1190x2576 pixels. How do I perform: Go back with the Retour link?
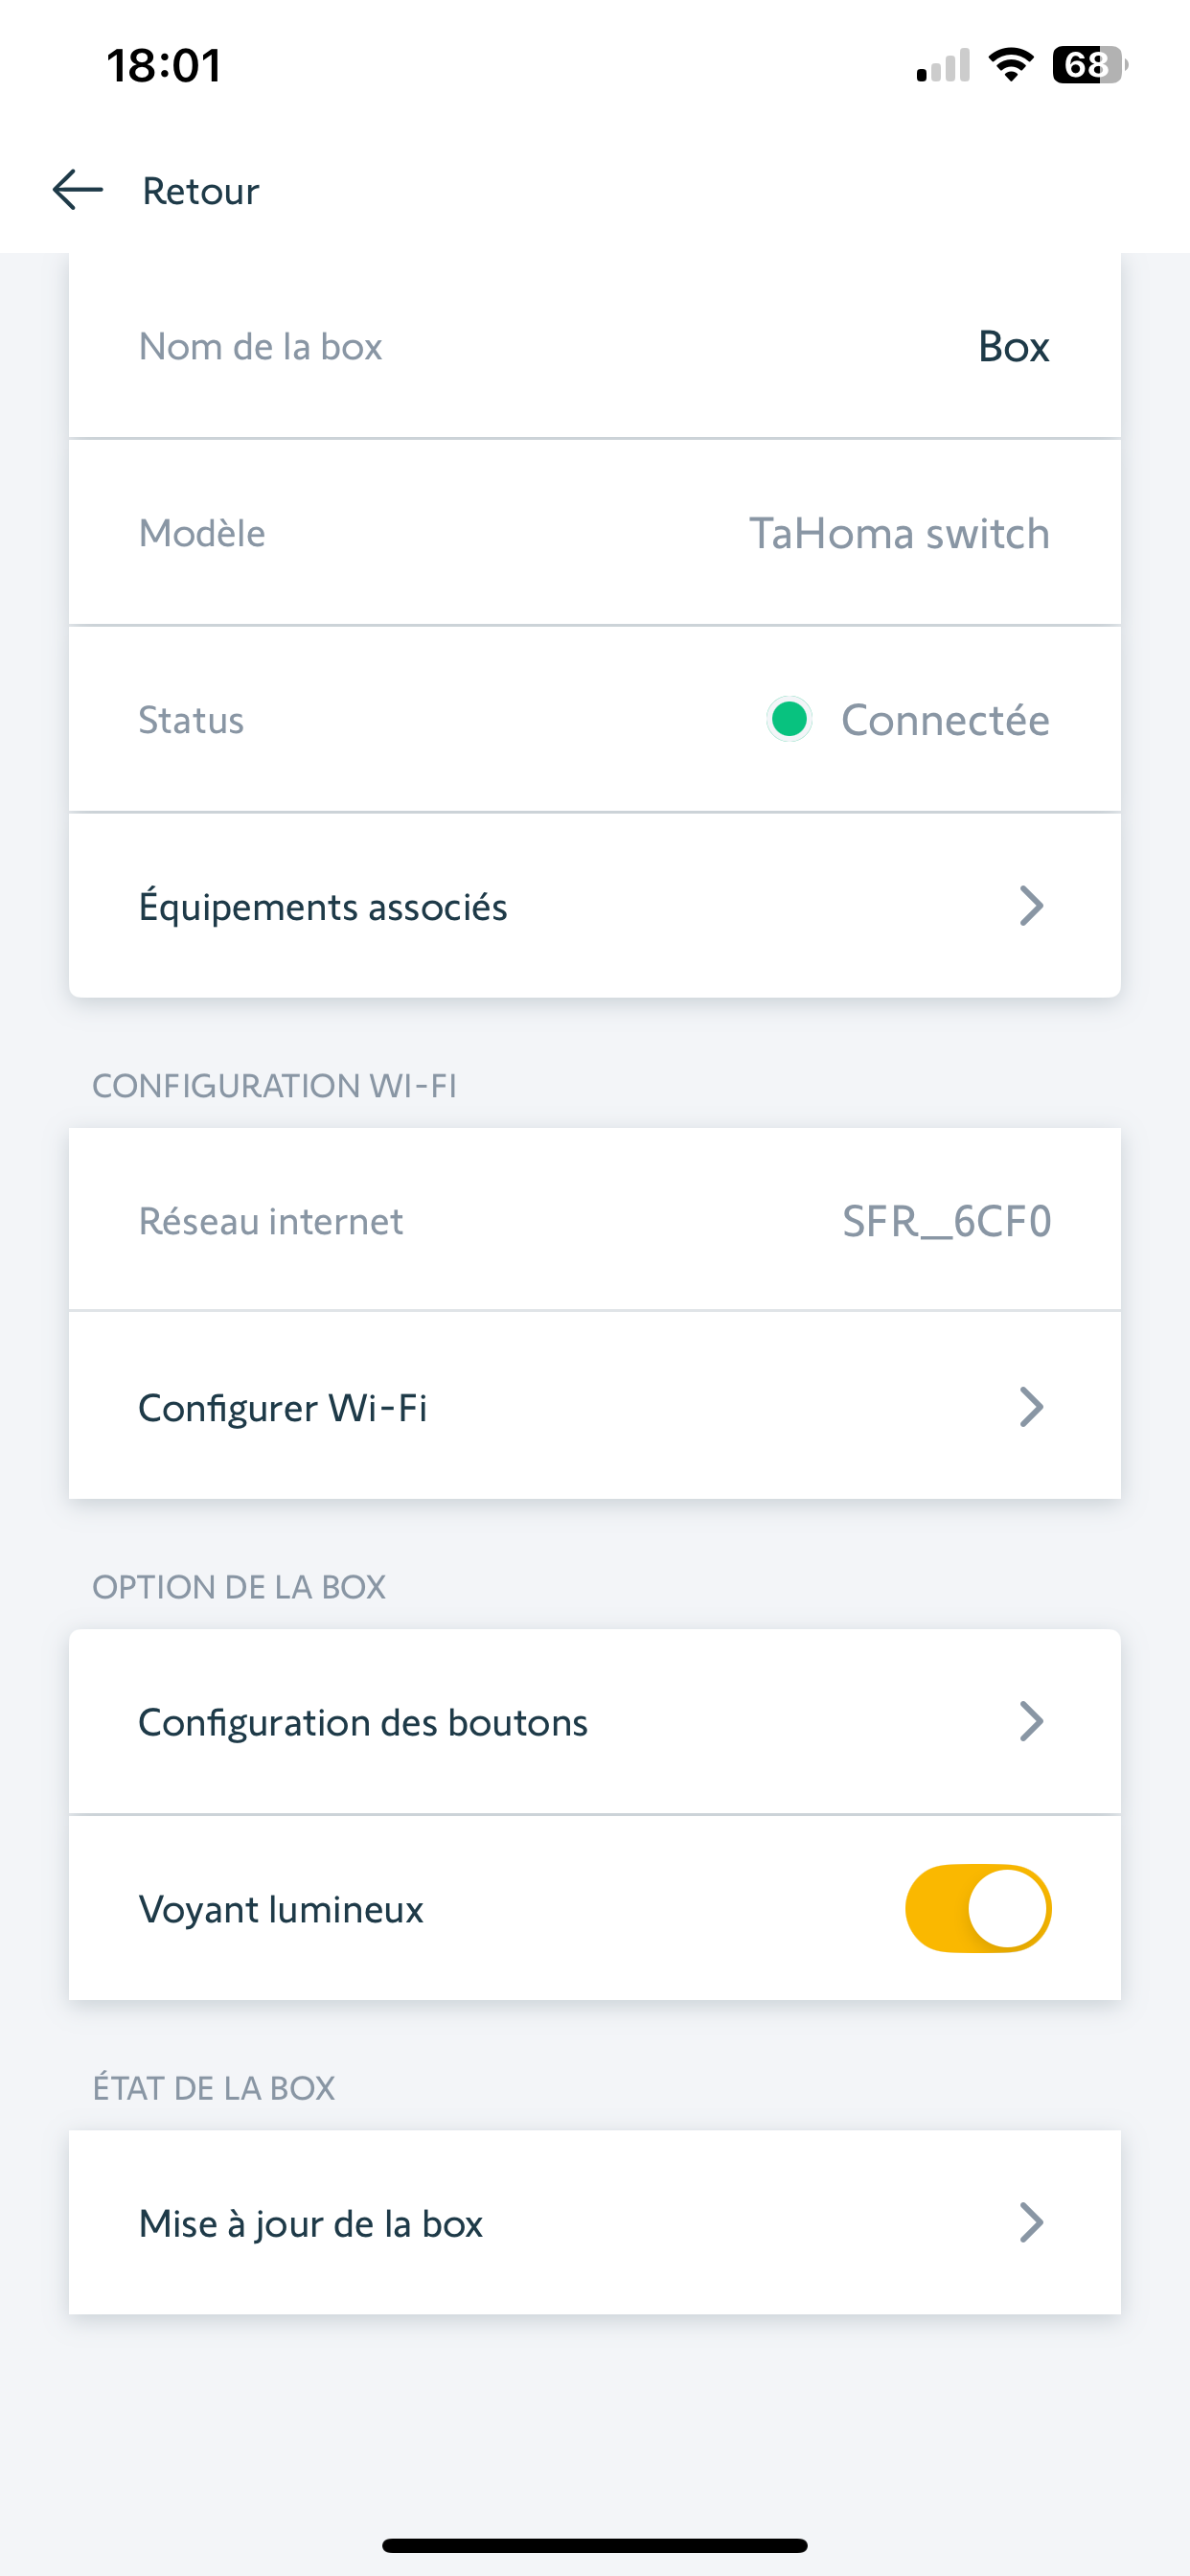coord(200,191)
